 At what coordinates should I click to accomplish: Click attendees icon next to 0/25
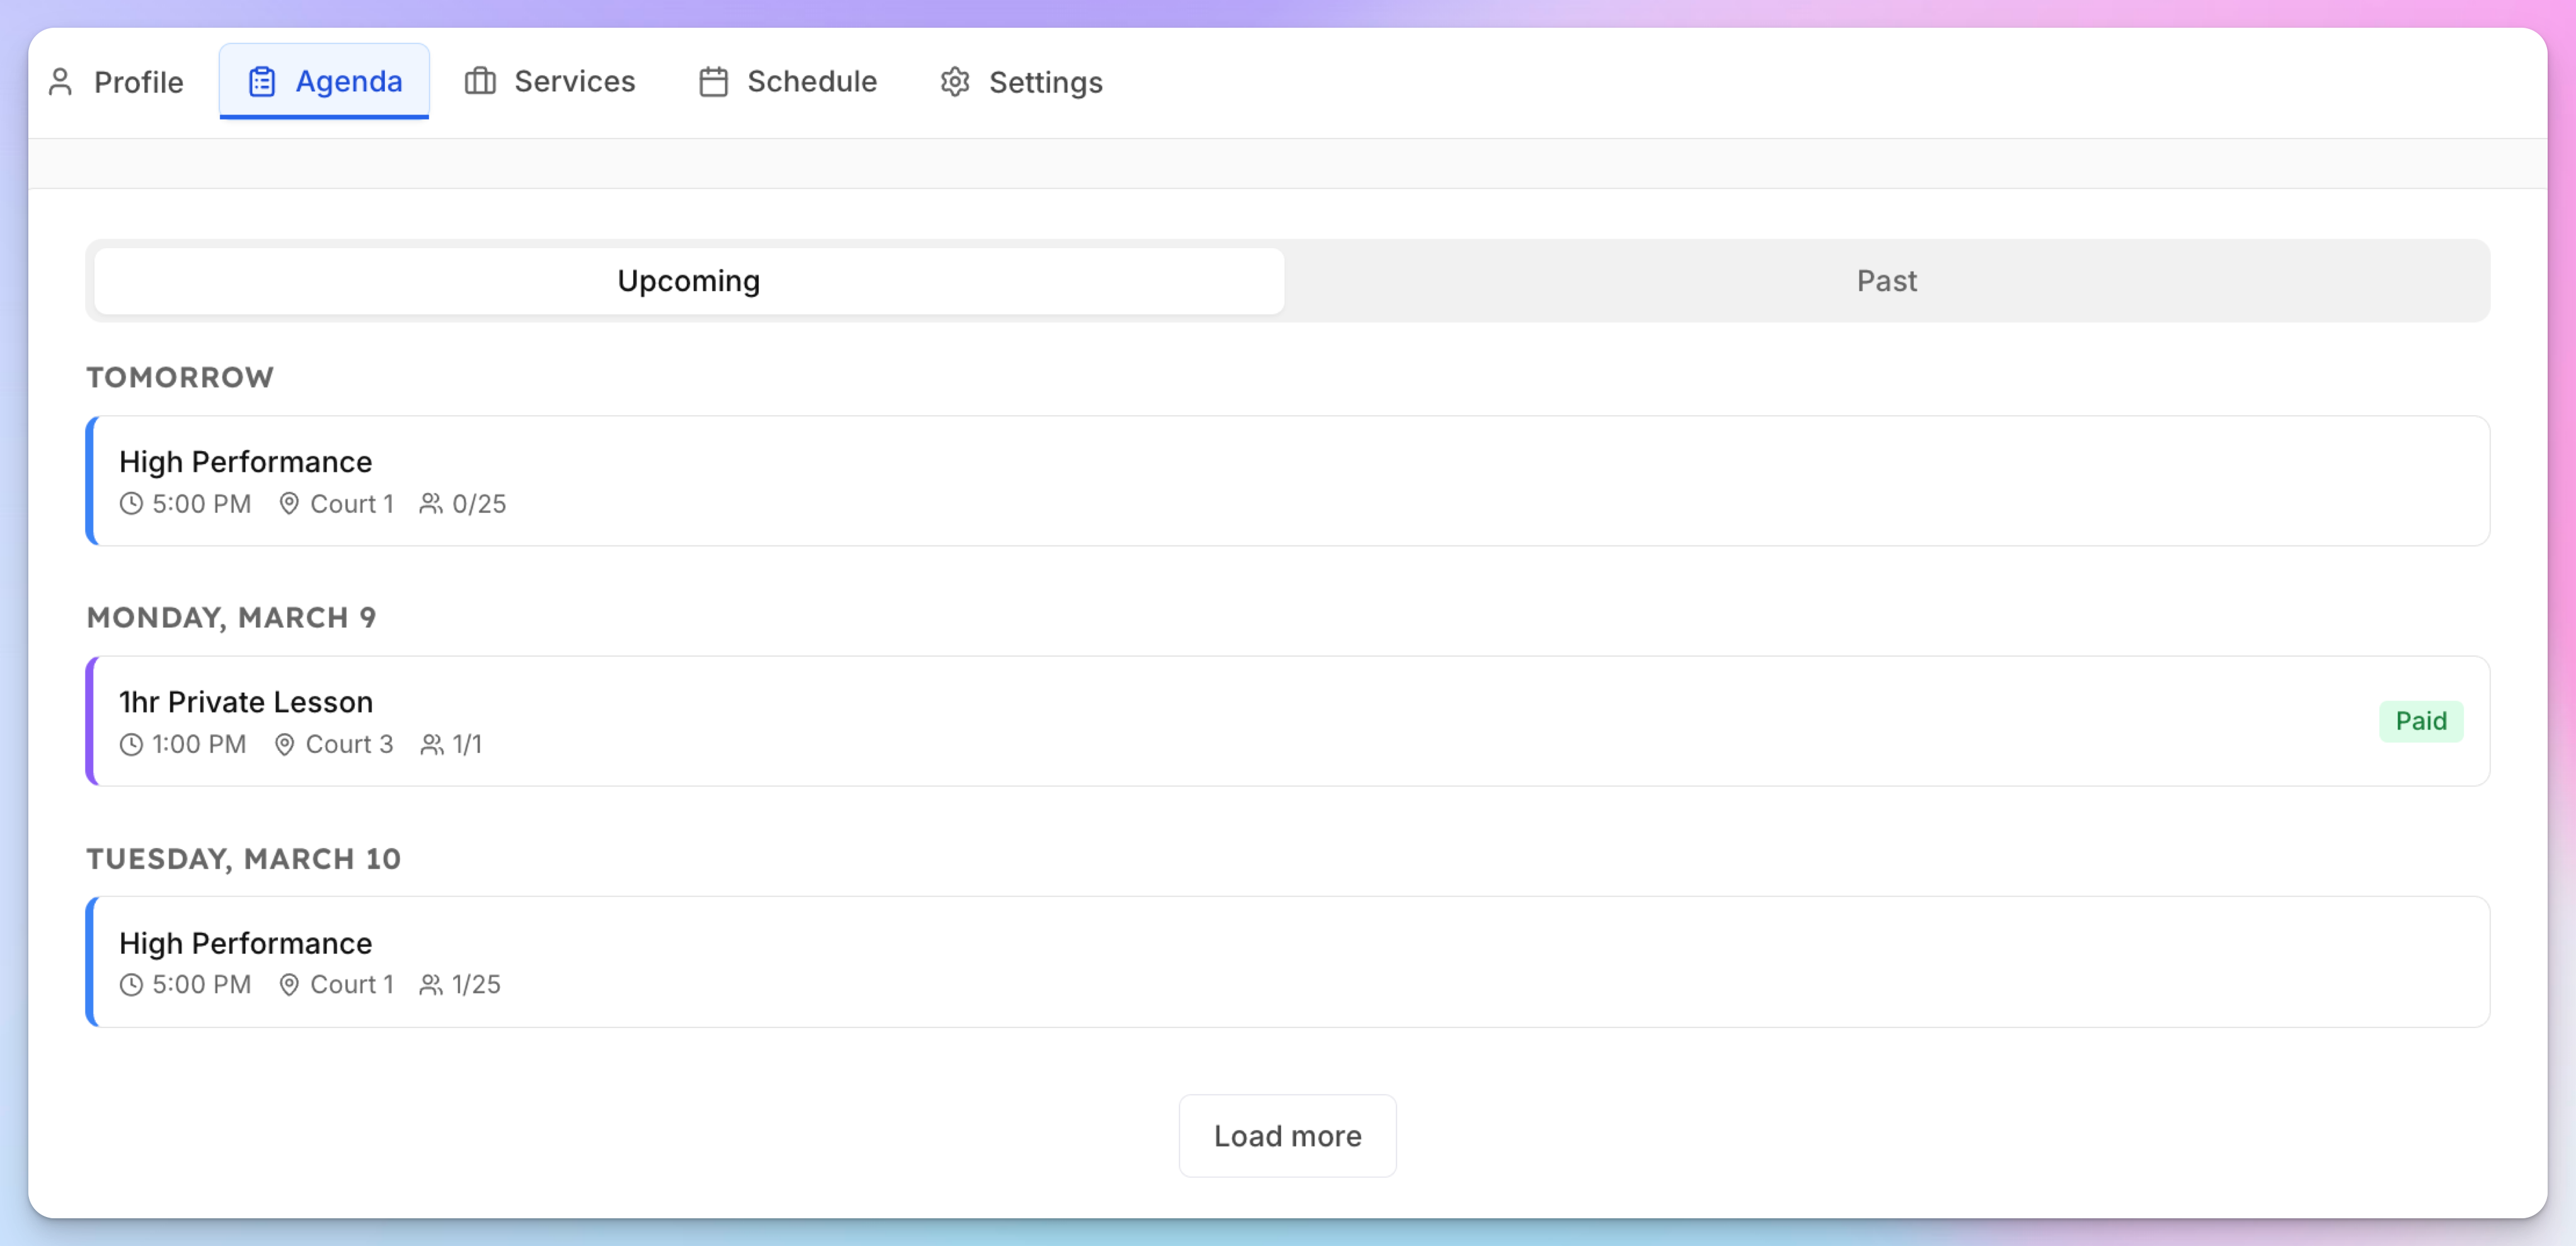(x=431, y=504)
